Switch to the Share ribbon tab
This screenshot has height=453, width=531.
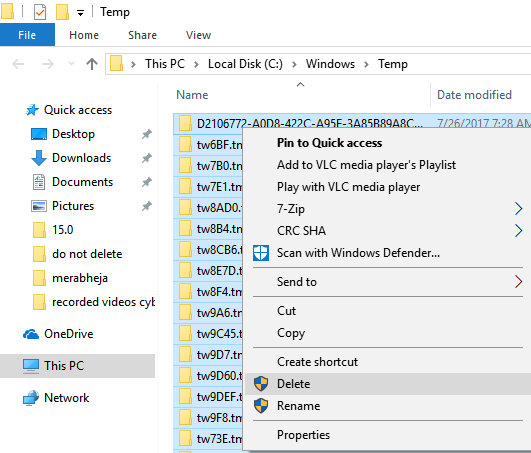142,35
